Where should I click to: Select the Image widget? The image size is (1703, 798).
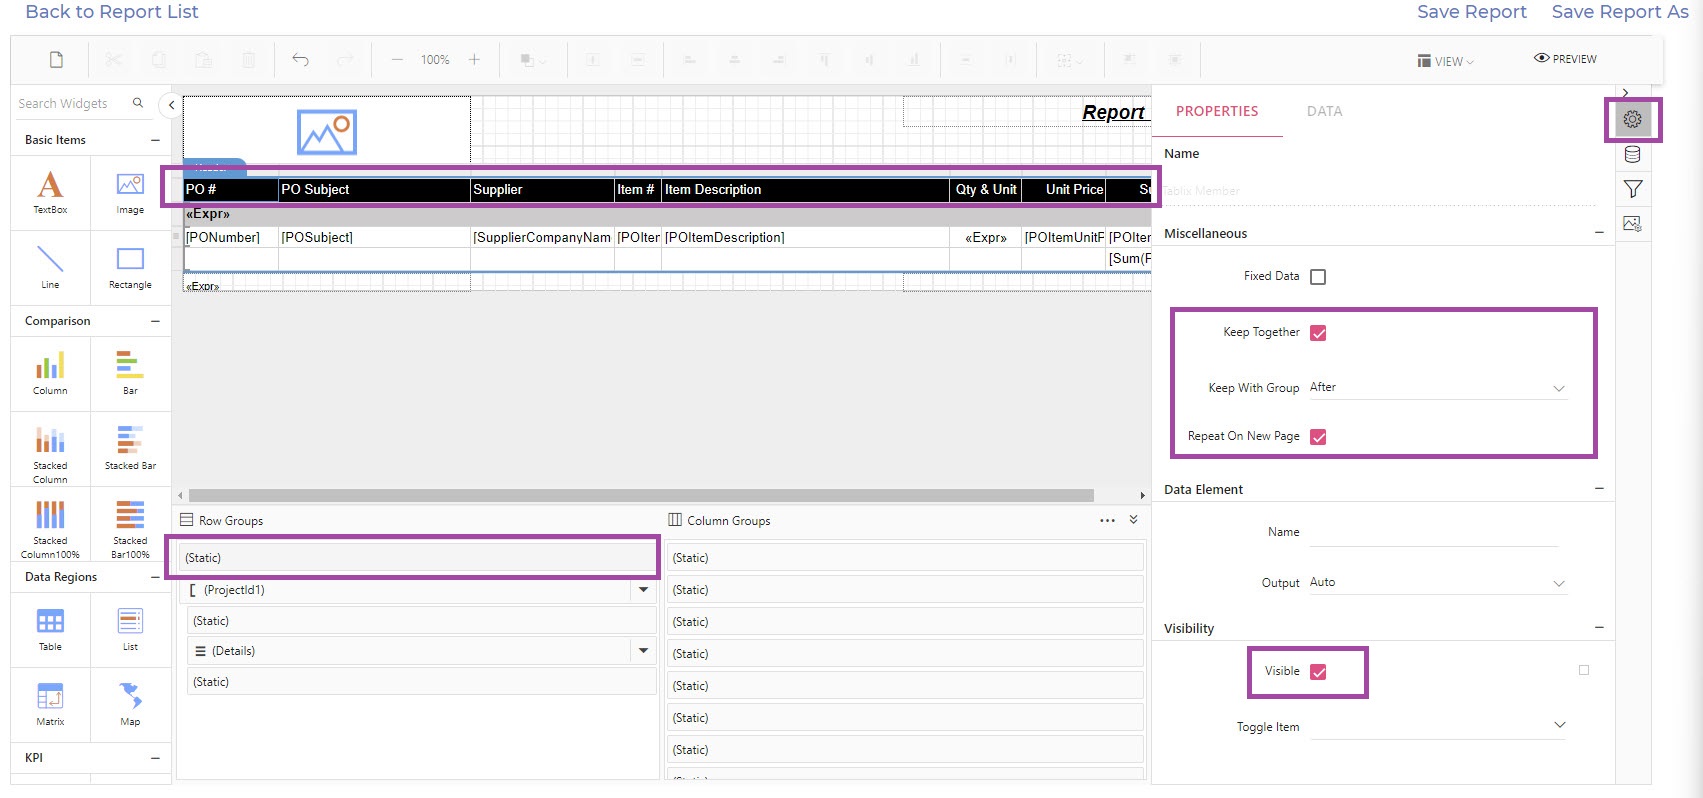(x=130, y=192)
